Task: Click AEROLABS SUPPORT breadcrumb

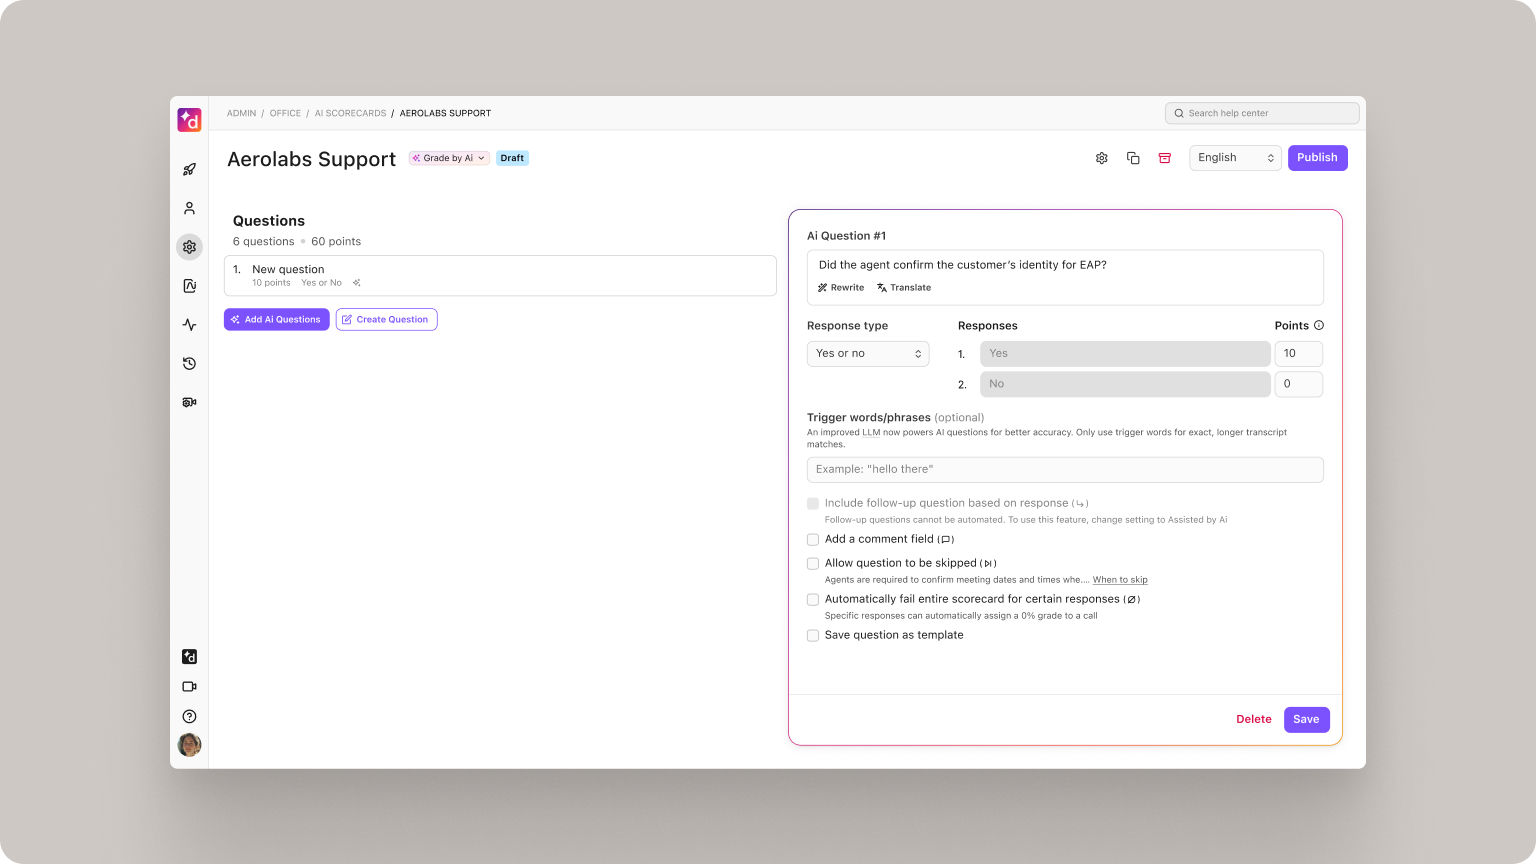Action: click(445, 114)
